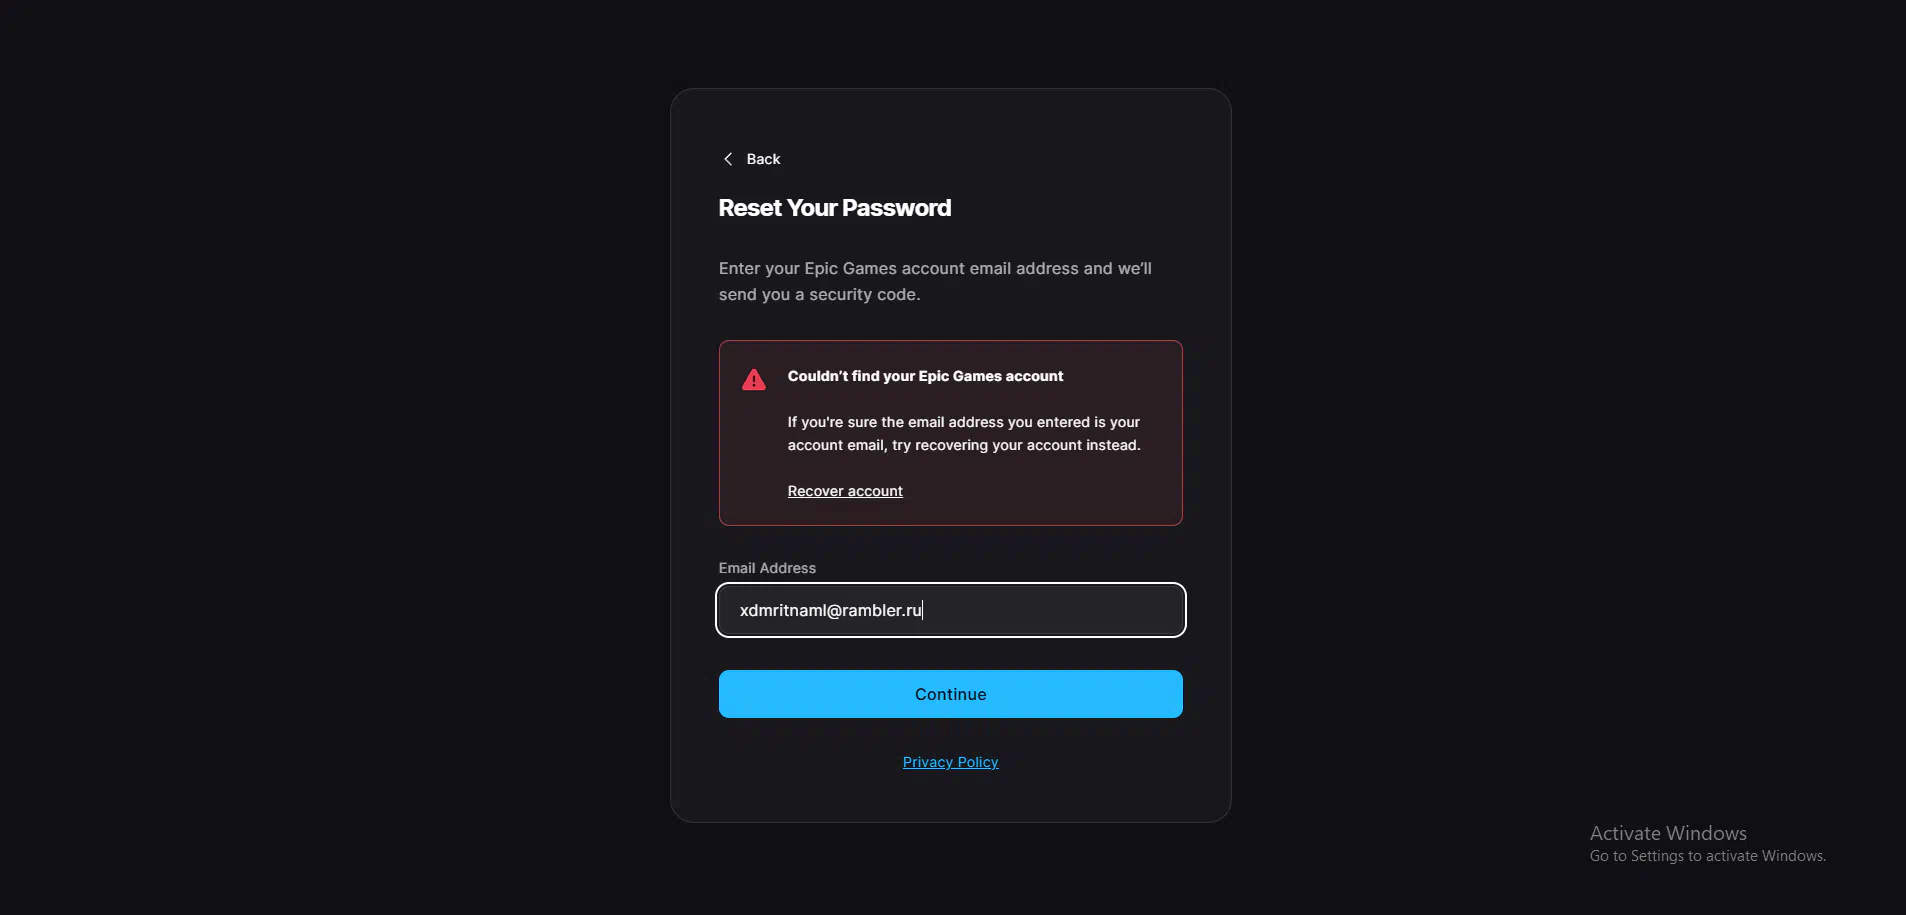Click the "Go to Settings to activate Windows" text
The image size is (1906, 915).
(x=1707, y=856)
